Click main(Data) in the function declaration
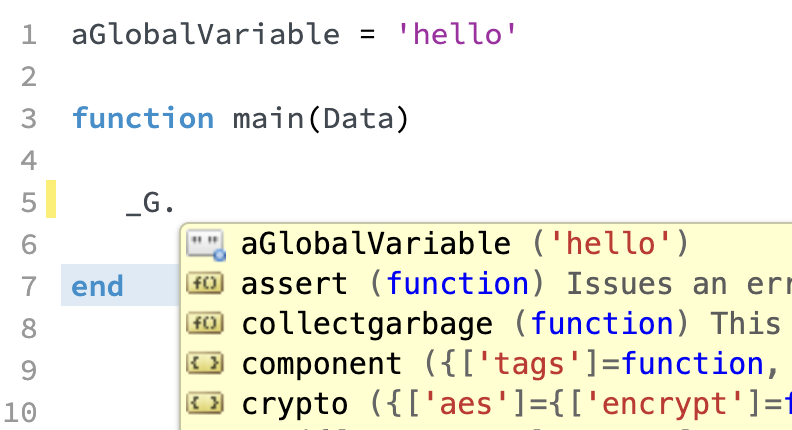The height and width of the screenshot is (430, 792). [320, 119]
